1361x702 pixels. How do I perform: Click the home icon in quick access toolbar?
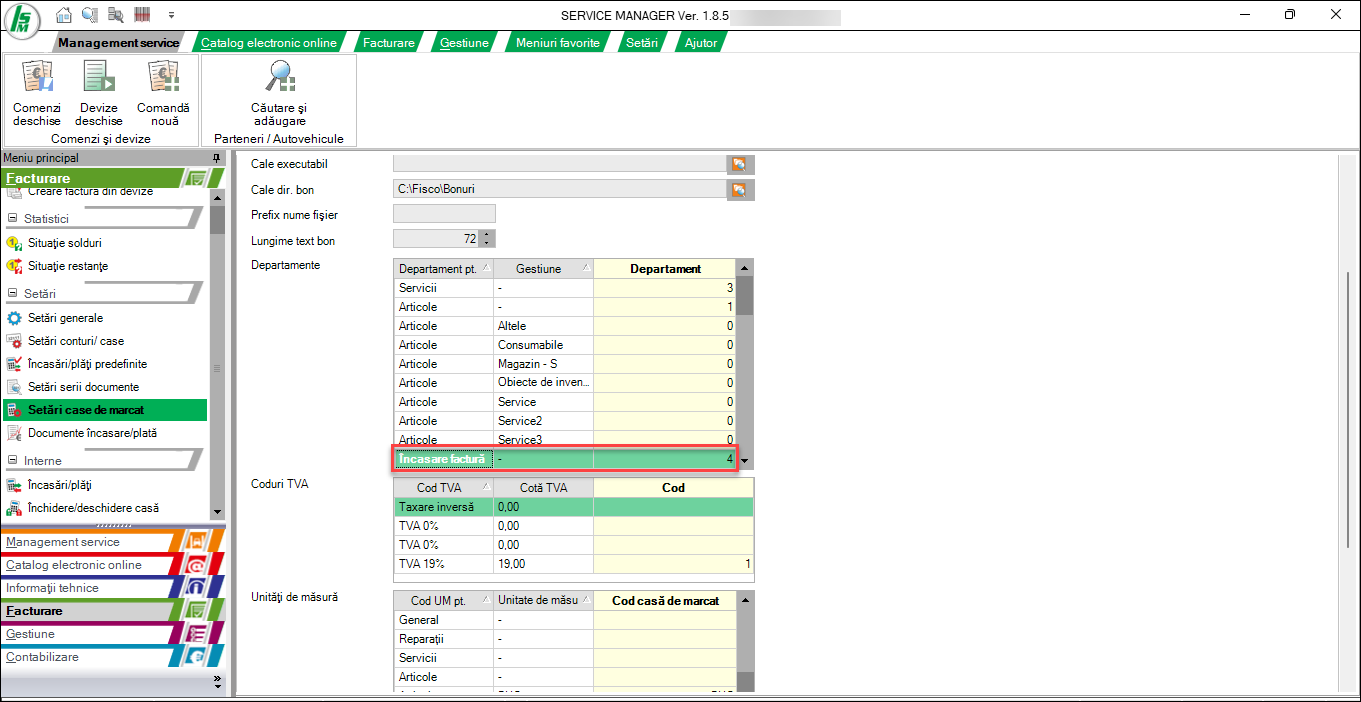[64, 15]
